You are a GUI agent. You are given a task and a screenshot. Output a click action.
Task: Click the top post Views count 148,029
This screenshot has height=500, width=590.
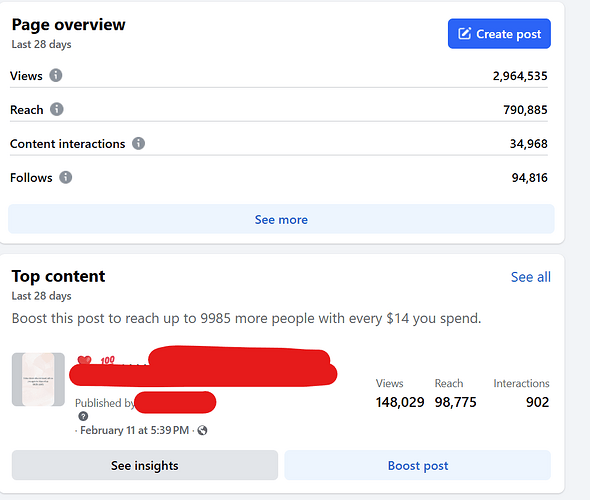[x=400, y=402]
